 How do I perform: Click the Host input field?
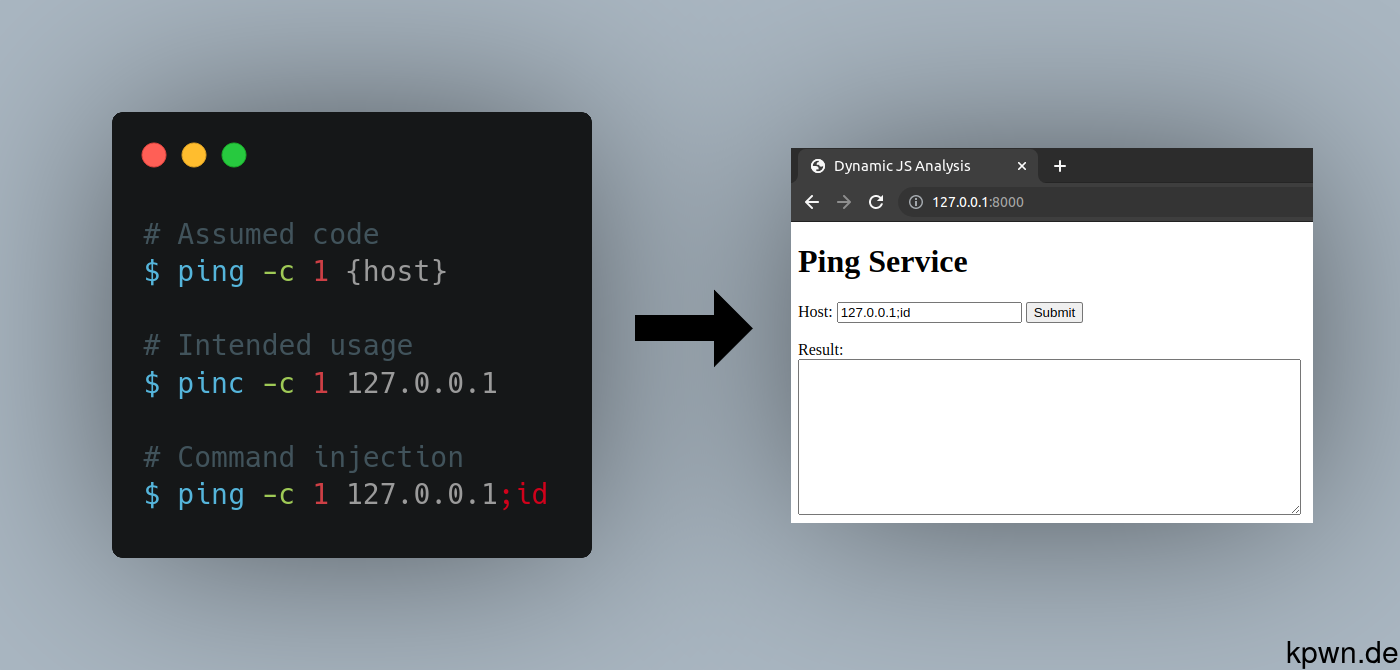pyautogui.click(x=928, y=312)
